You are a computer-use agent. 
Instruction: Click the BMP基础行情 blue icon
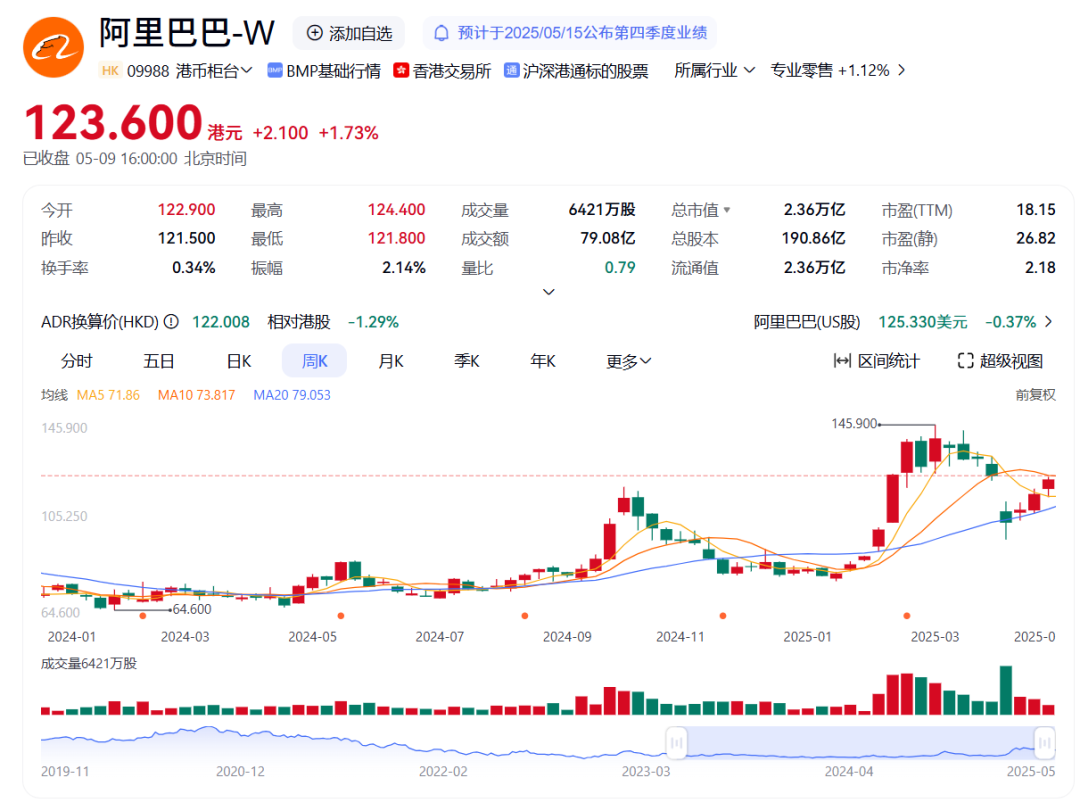click(x=275, y=70)
